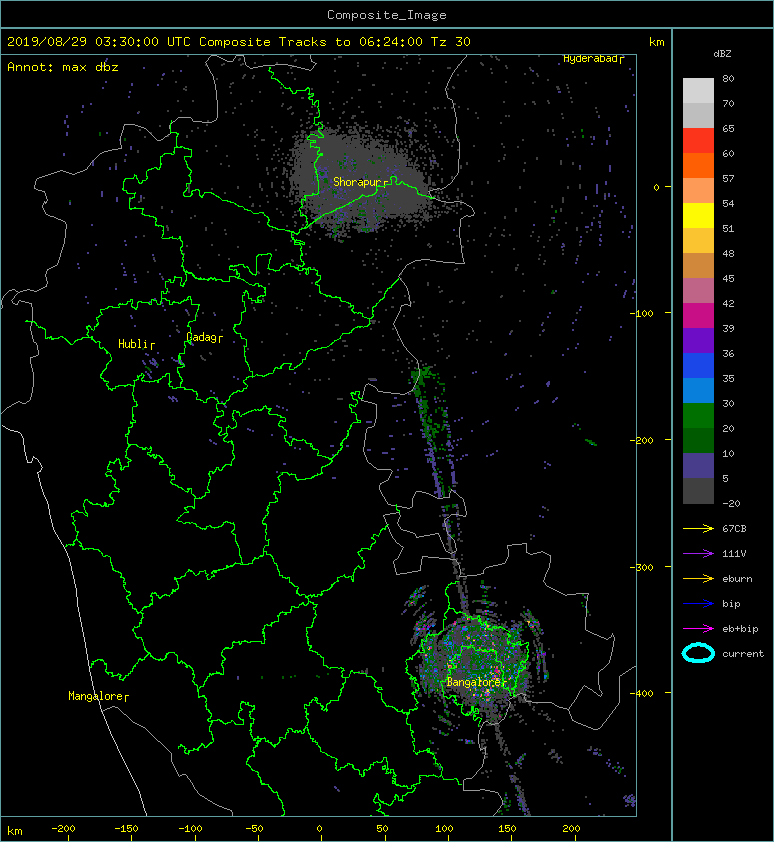The height and width of the screenshot is (842, 774).
Task: Pick the light blue 30–35 dBZ swatch
Action: 698,390
